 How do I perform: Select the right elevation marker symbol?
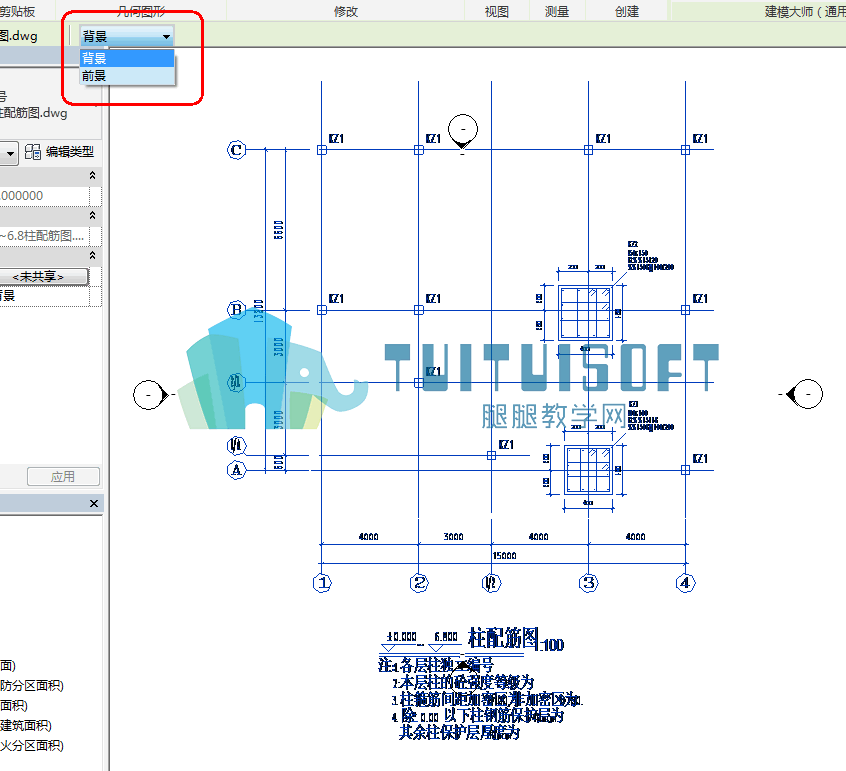click(x=805, y=394)
